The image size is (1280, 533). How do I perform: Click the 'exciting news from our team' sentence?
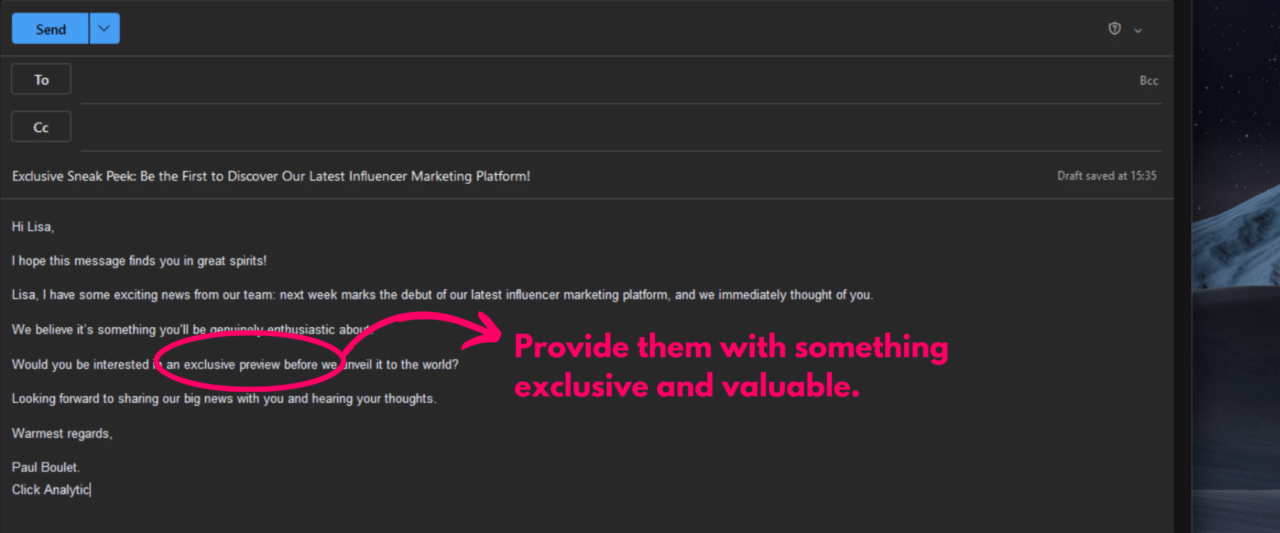pyautogui.click(x=443, y=295)
